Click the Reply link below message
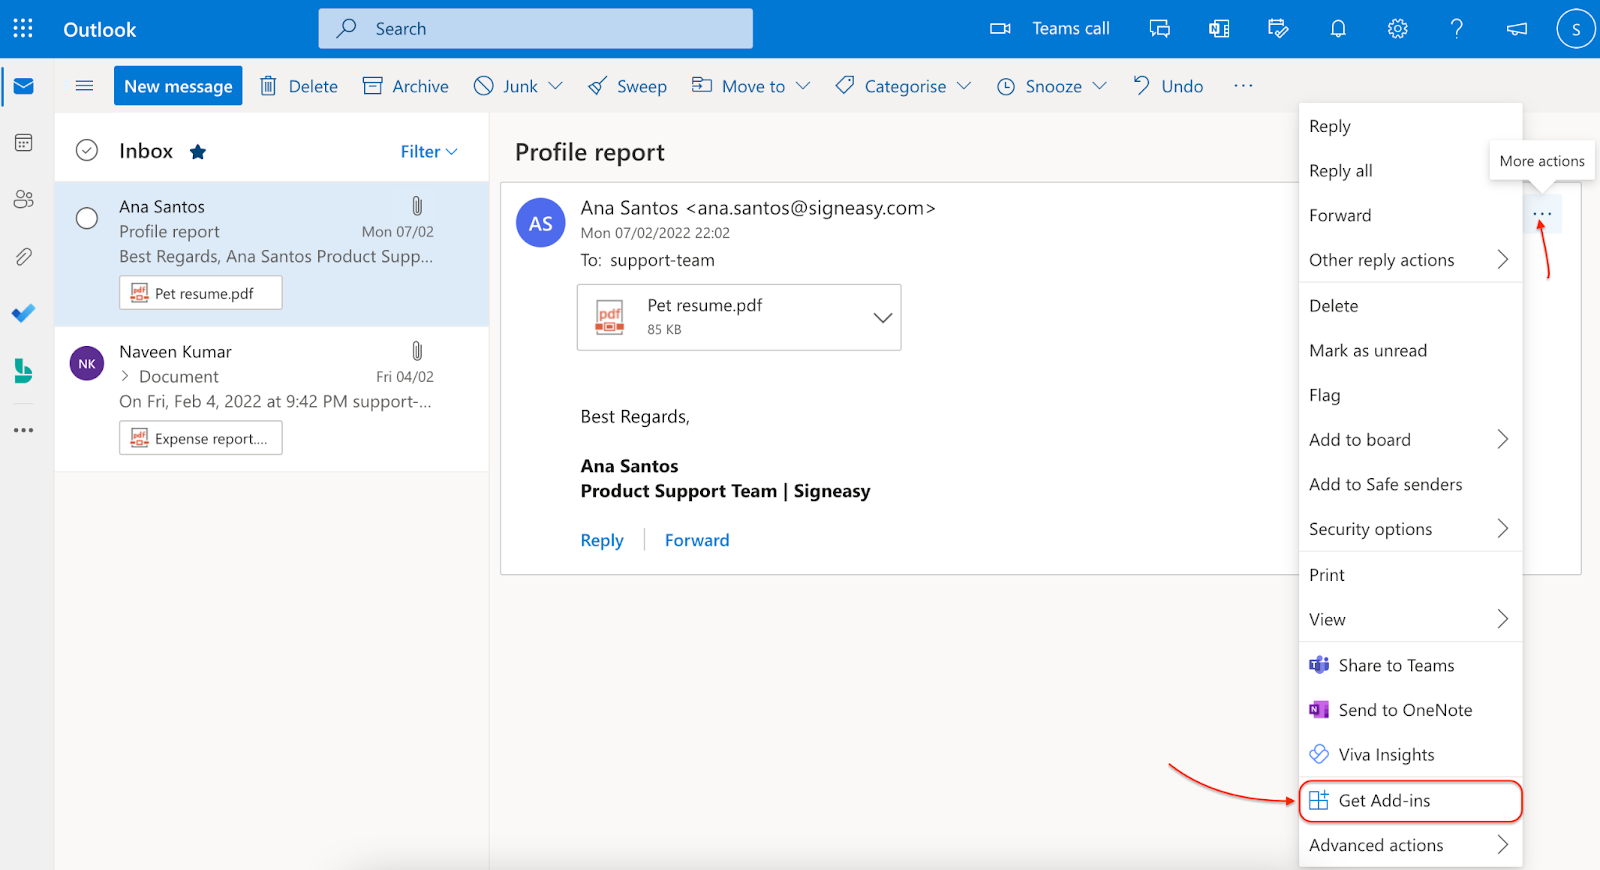1600x870 pixels. coord(602,540)
